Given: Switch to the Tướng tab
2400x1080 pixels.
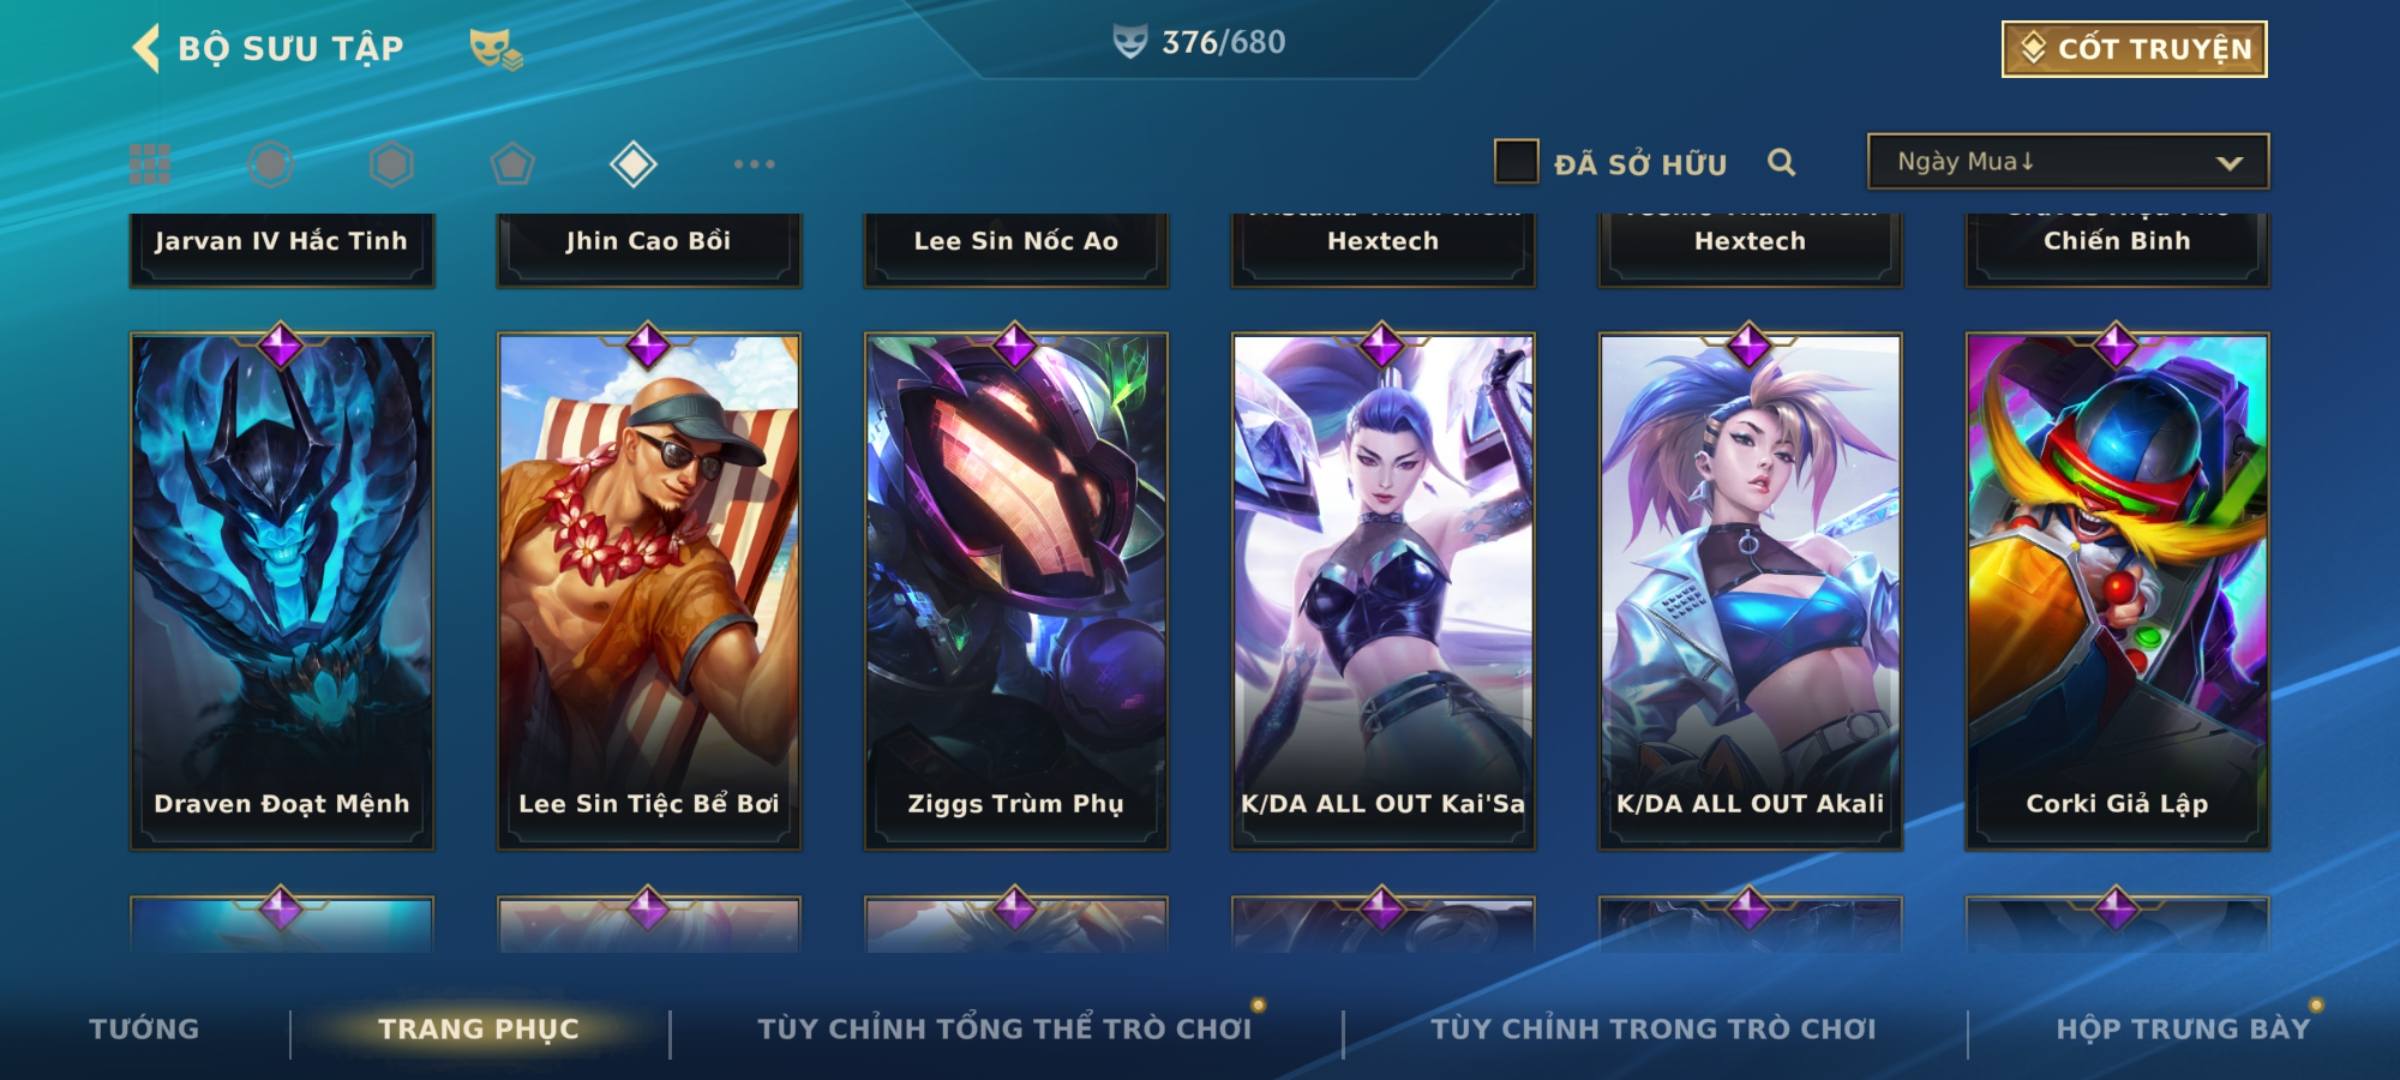Looking at the screenshot, I should 144,1029.
